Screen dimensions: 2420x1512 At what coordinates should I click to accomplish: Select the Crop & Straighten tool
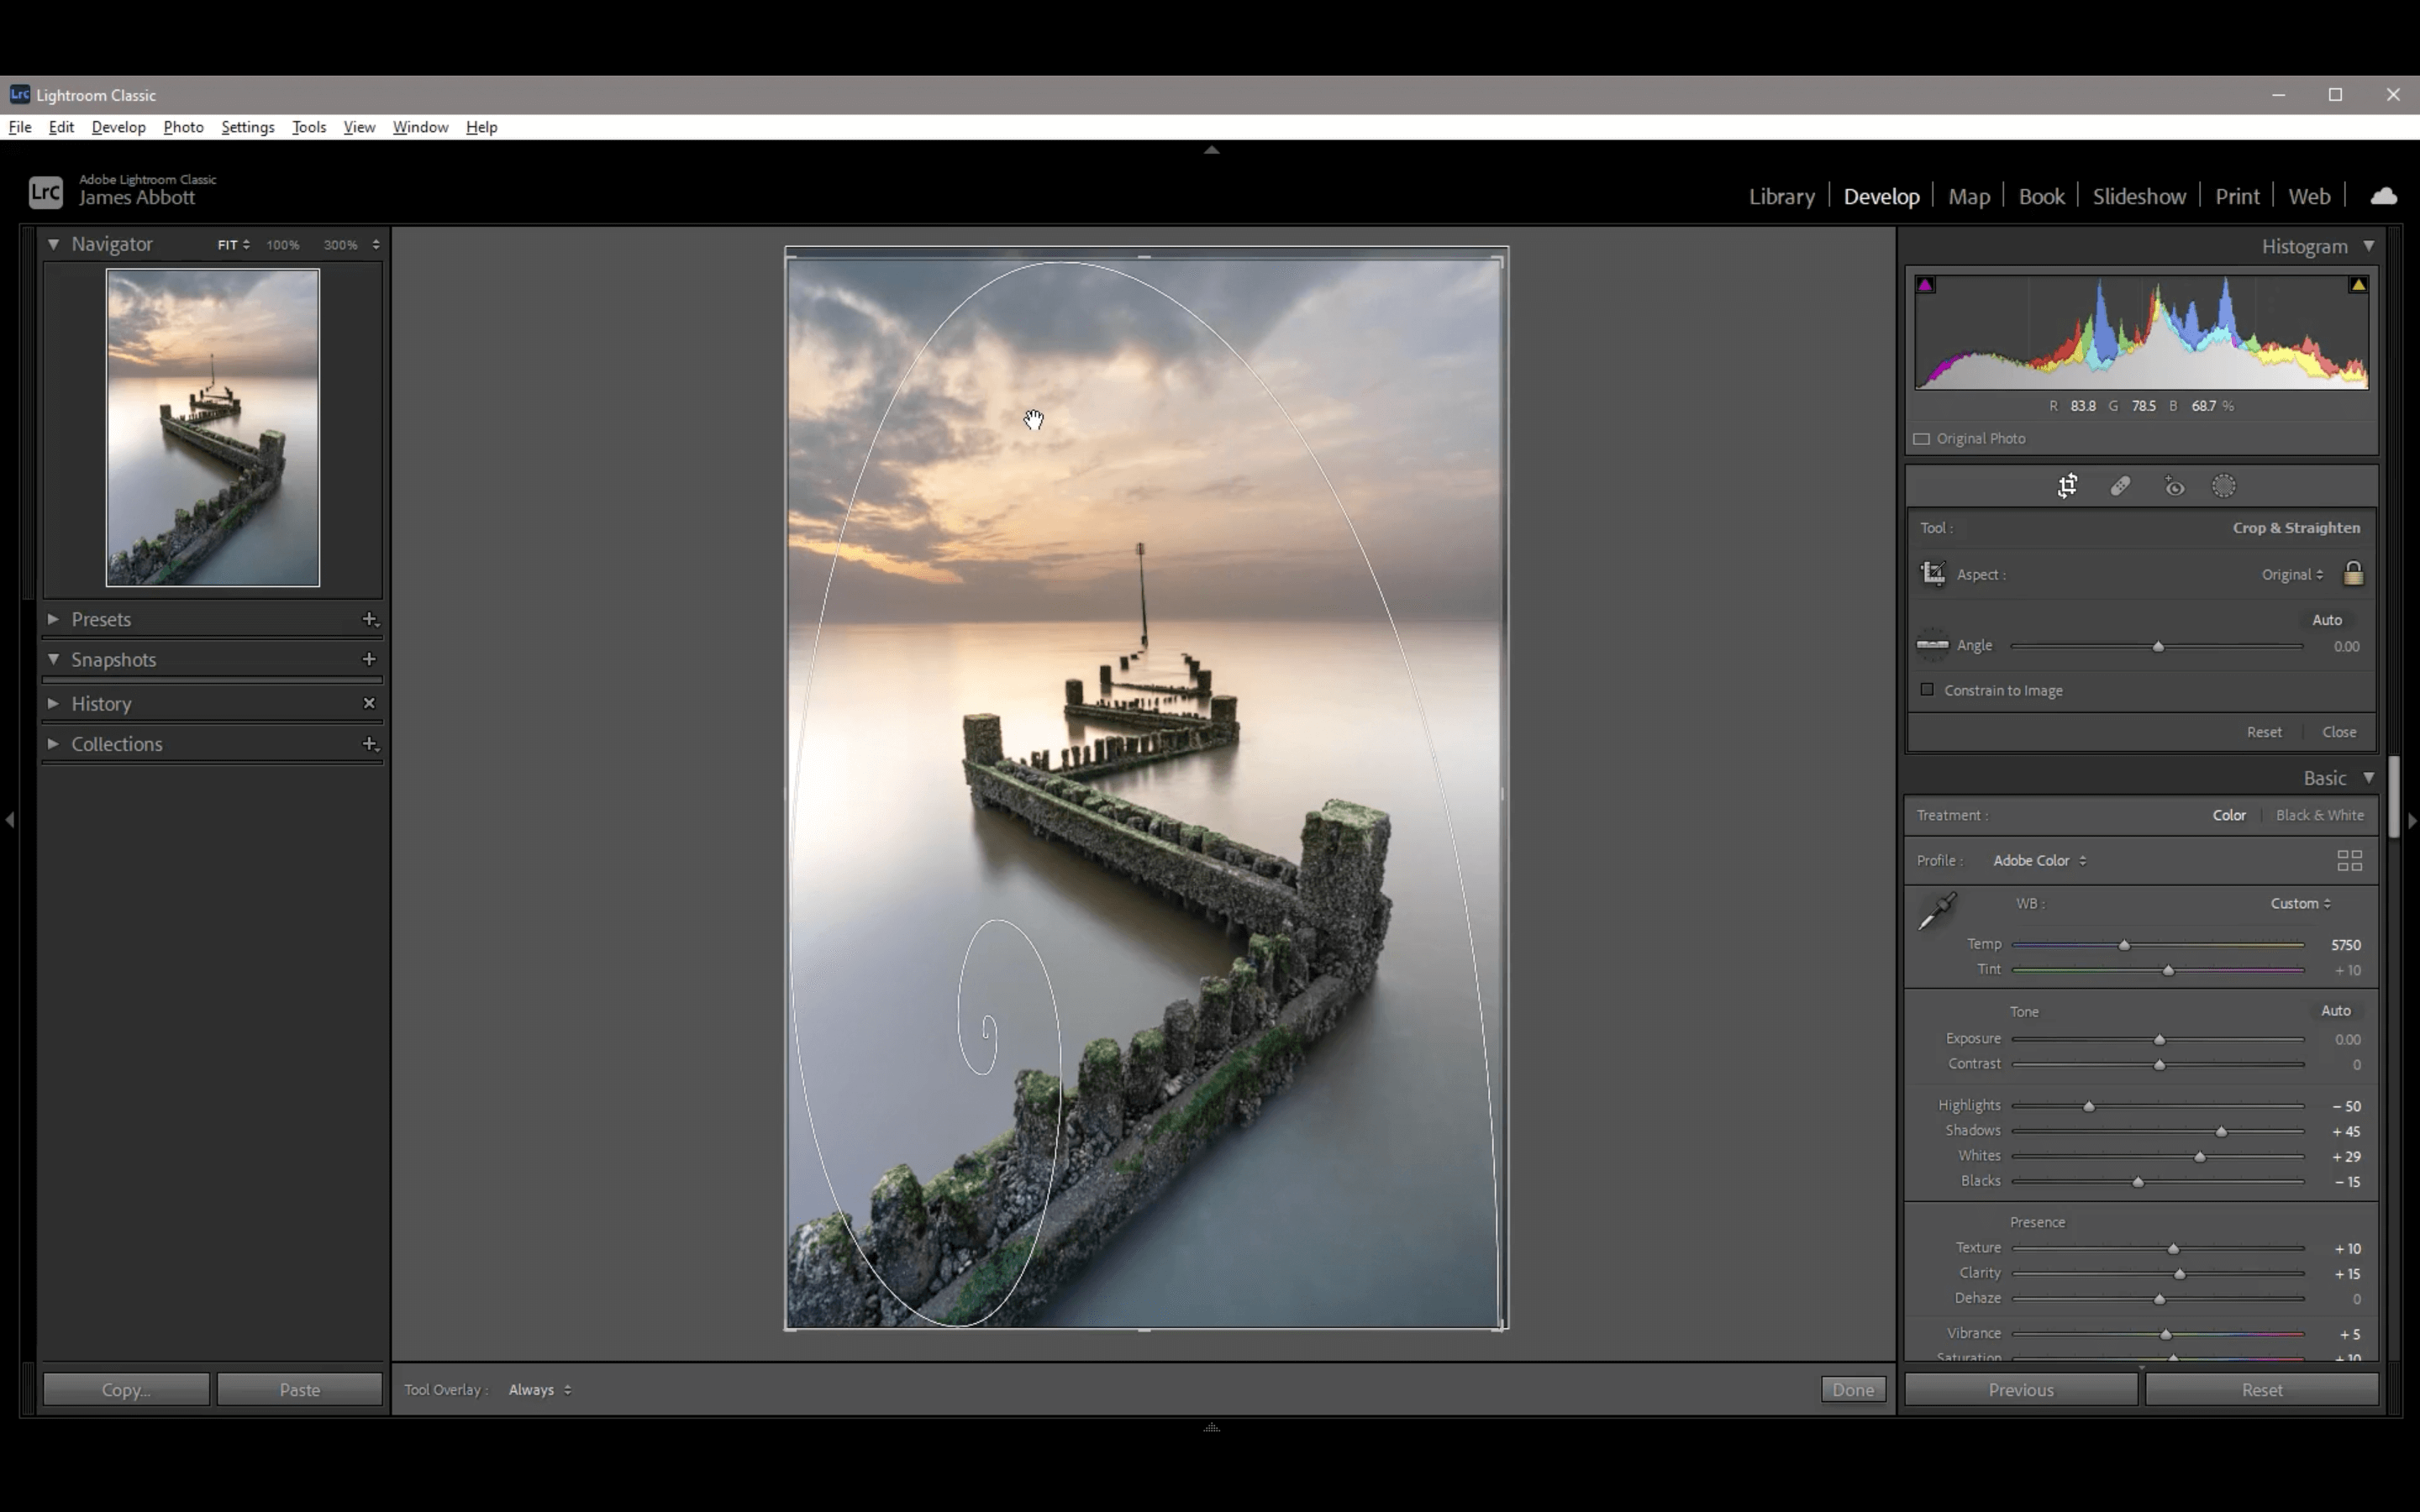[2068, 486]
